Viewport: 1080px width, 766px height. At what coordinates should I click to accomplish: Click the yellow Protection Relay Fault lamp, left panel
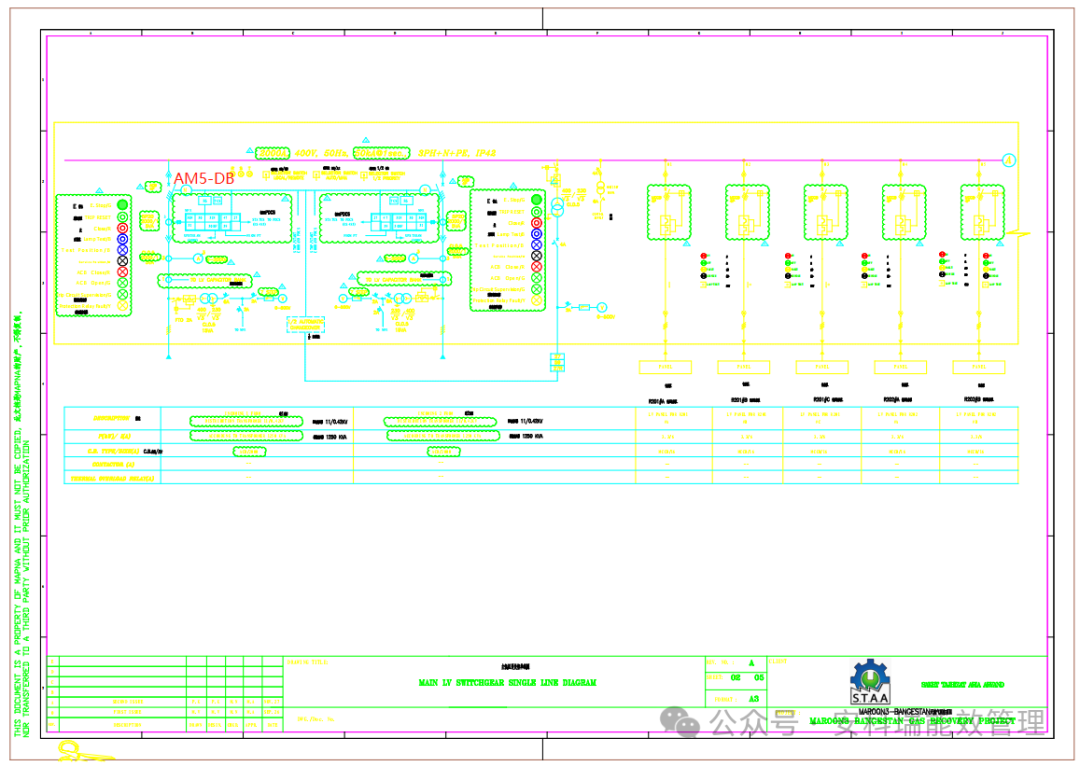tap(123, 305)
